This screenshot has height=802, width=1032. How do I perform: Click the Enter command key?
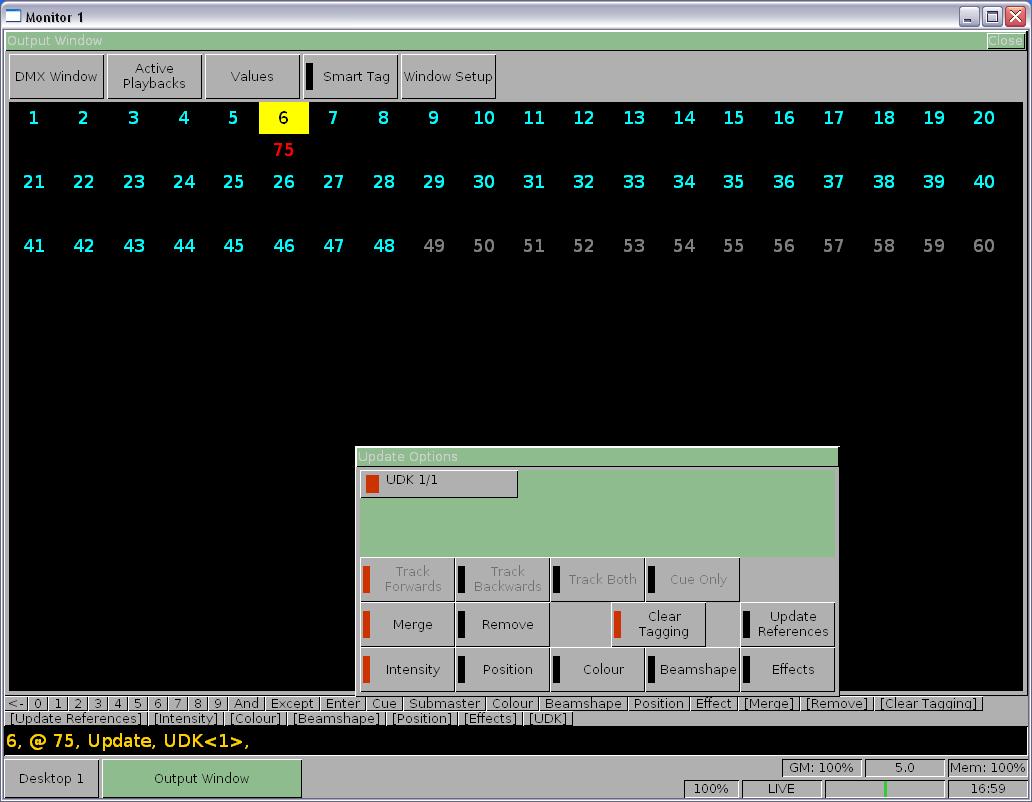pyautogui.click(x=343, y=703)
